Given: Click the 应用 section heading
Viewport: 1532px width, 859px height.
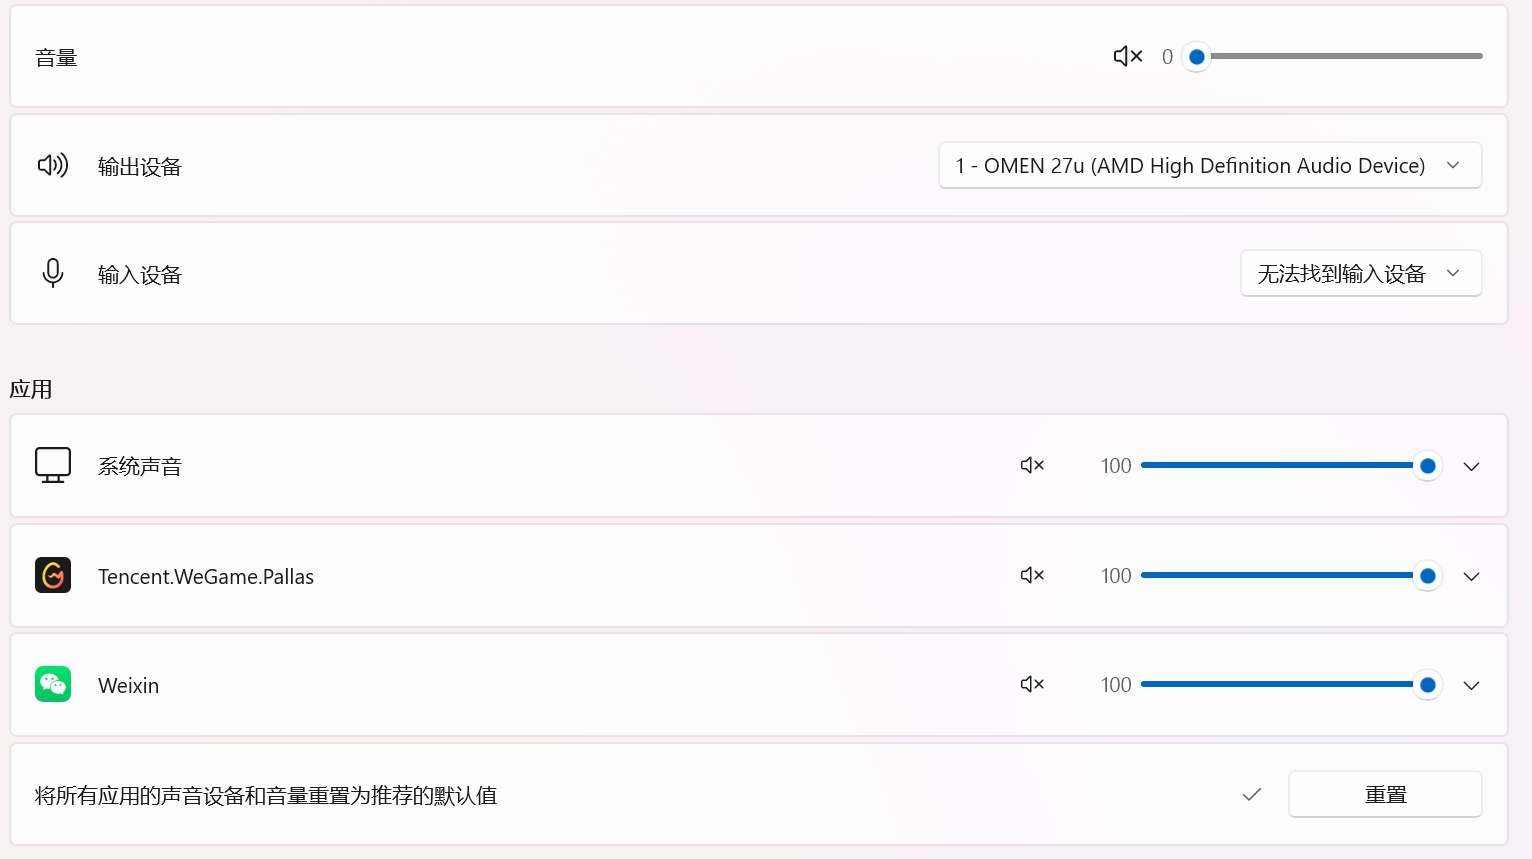Looking at the screenshot, I should click(31, 389).
